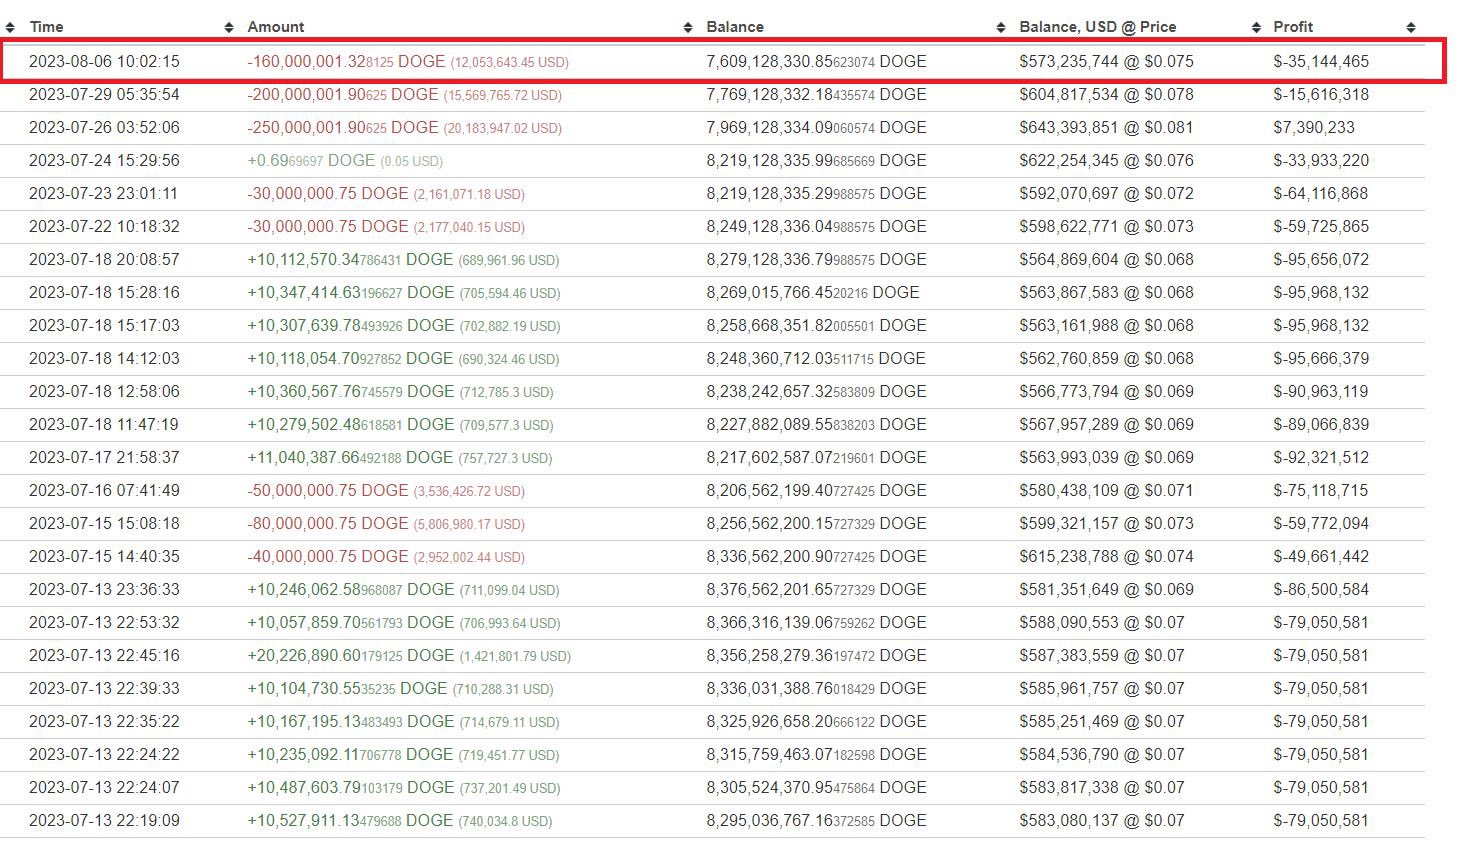1473x841 pixels.
Task: Sort by the Balance, USD @ Price header
Action: point(1097,27)
